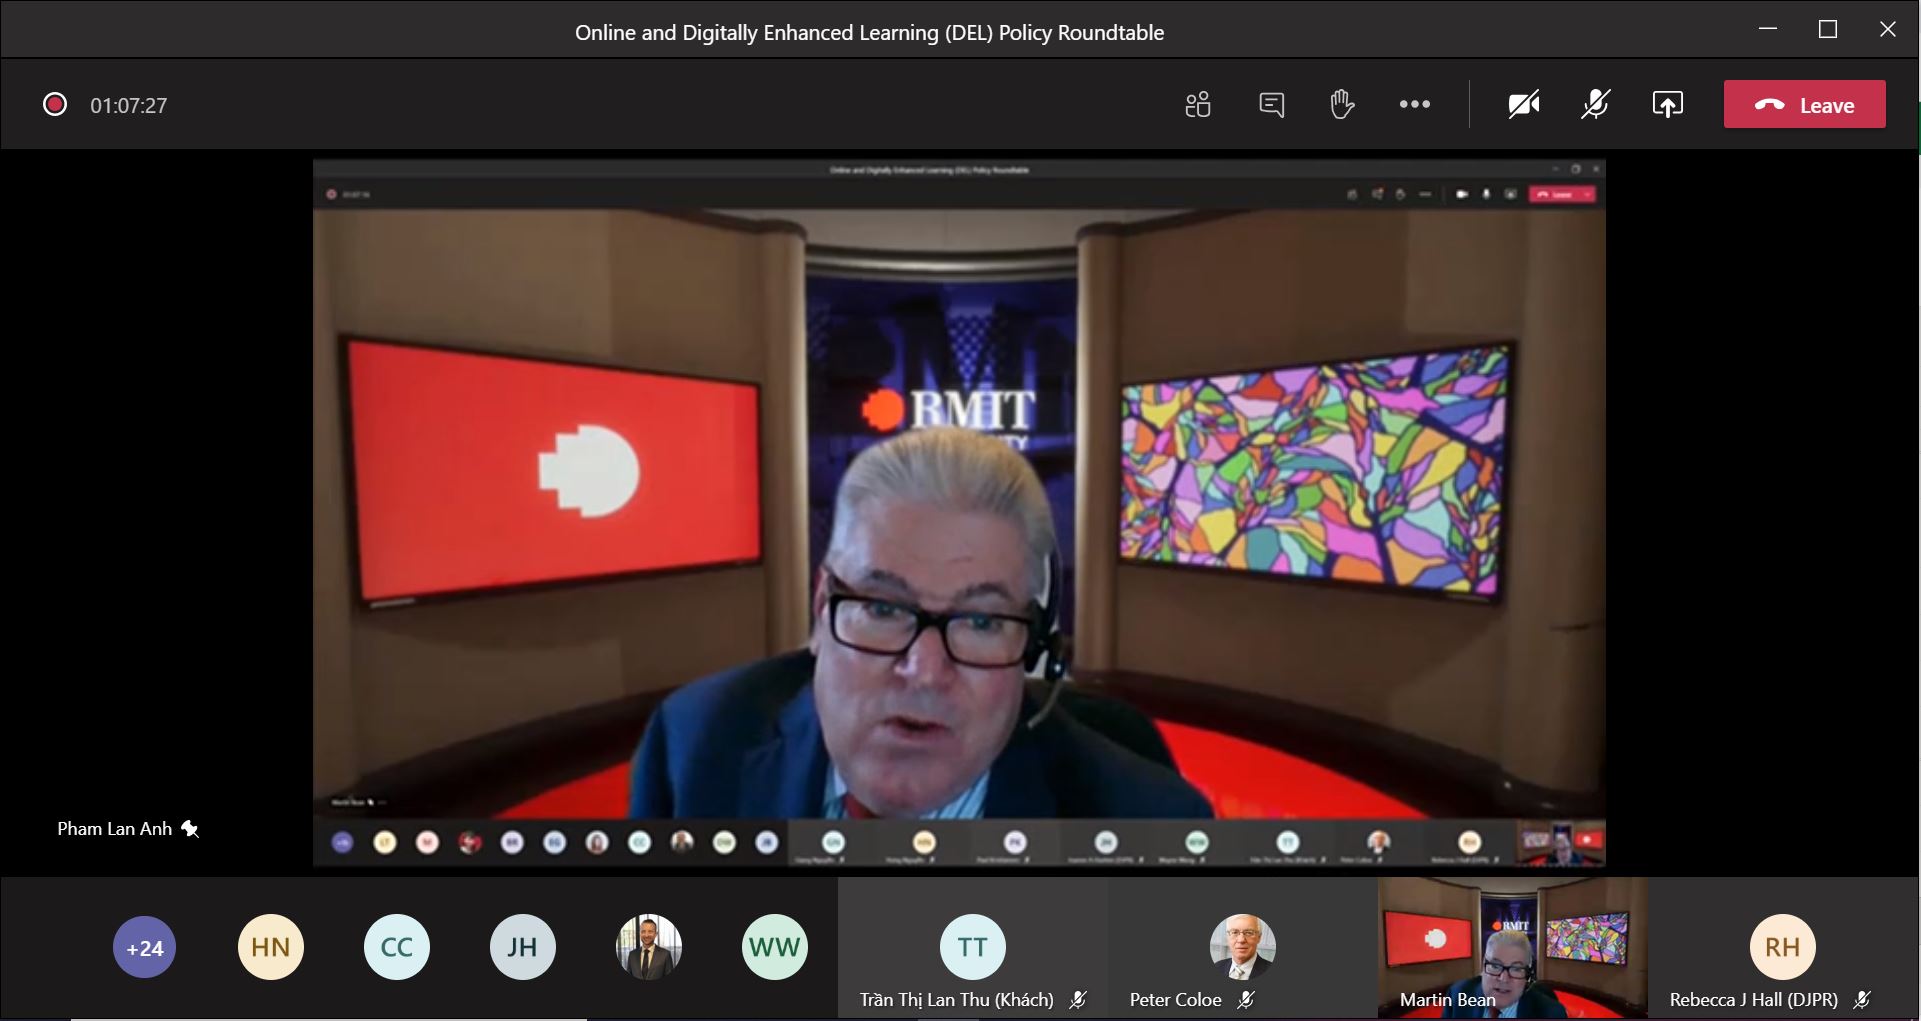Screen dimensions: 1921x1021
Task: Expand the +24 additional participants list
Action: [x=145, y=947]
